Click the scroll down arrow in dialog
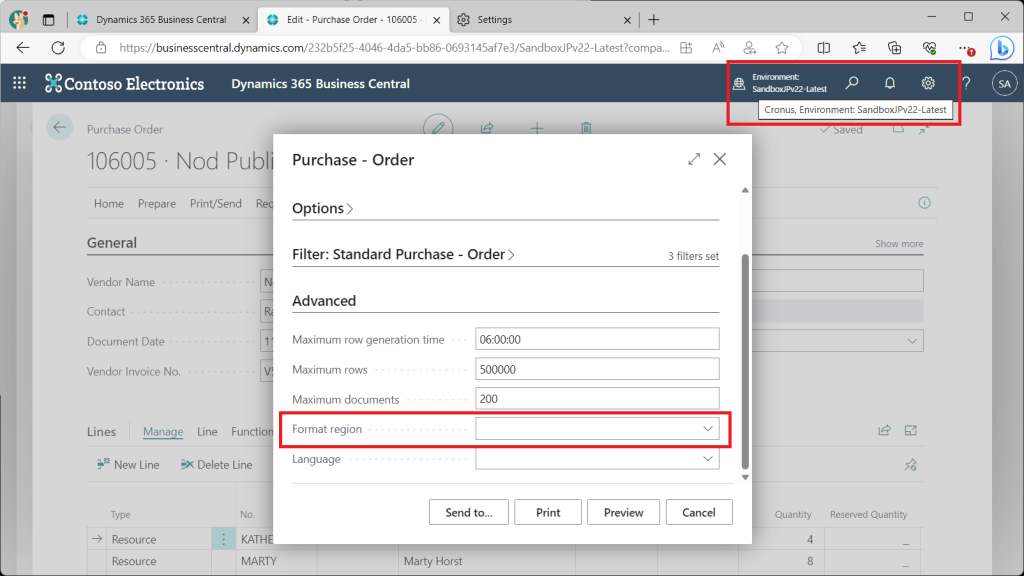Image resolution: width=1024 pixels, height=576 pixels. pyautogui.click(x=745, y=477)
